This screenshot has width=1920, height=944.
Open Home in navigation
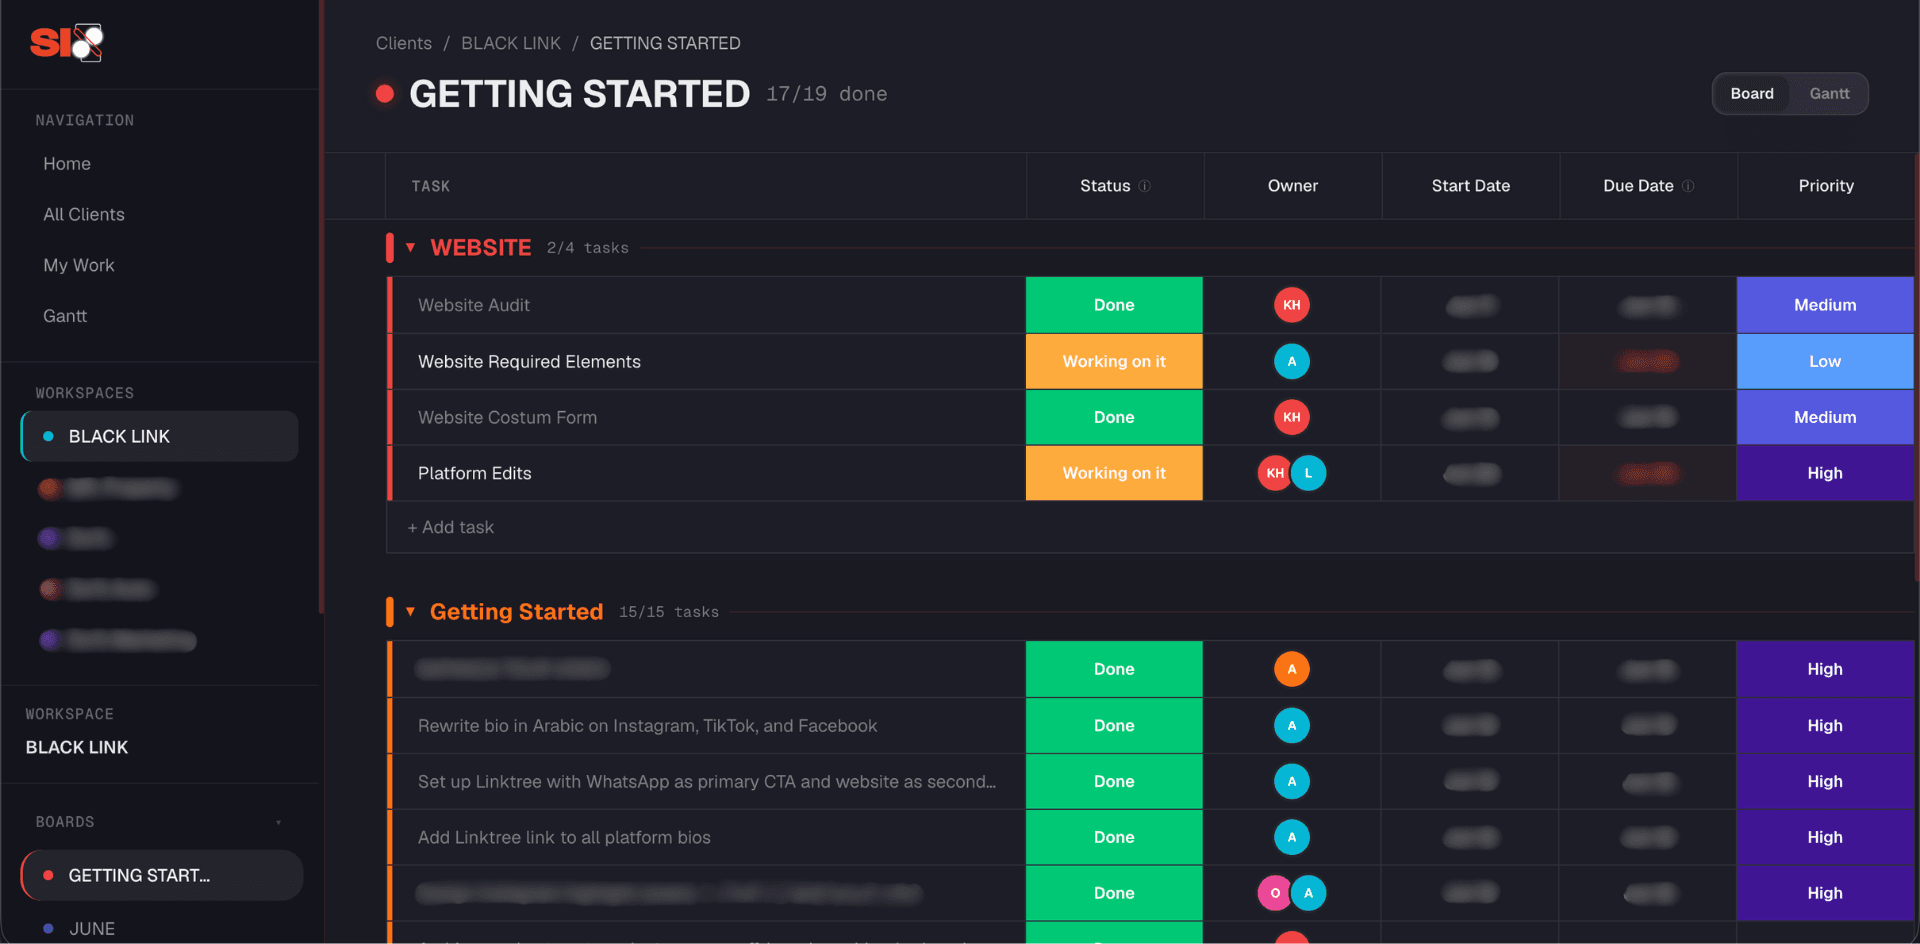67,164
